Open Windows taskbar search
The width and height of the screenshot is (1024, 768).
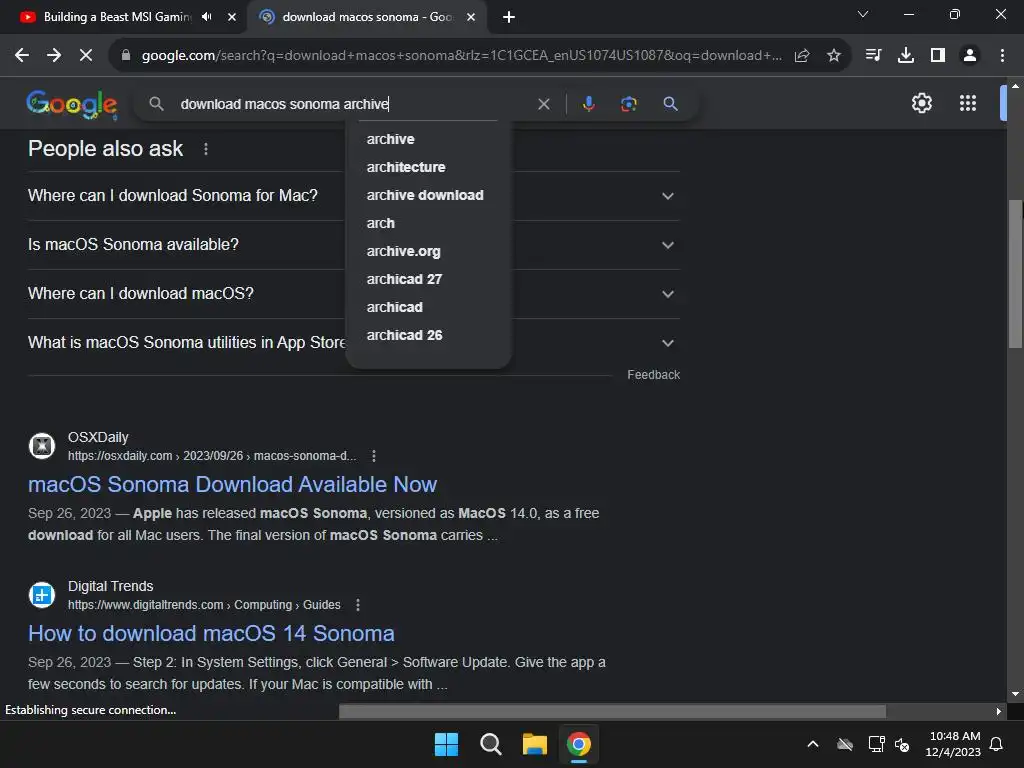(x=490, y=744)
